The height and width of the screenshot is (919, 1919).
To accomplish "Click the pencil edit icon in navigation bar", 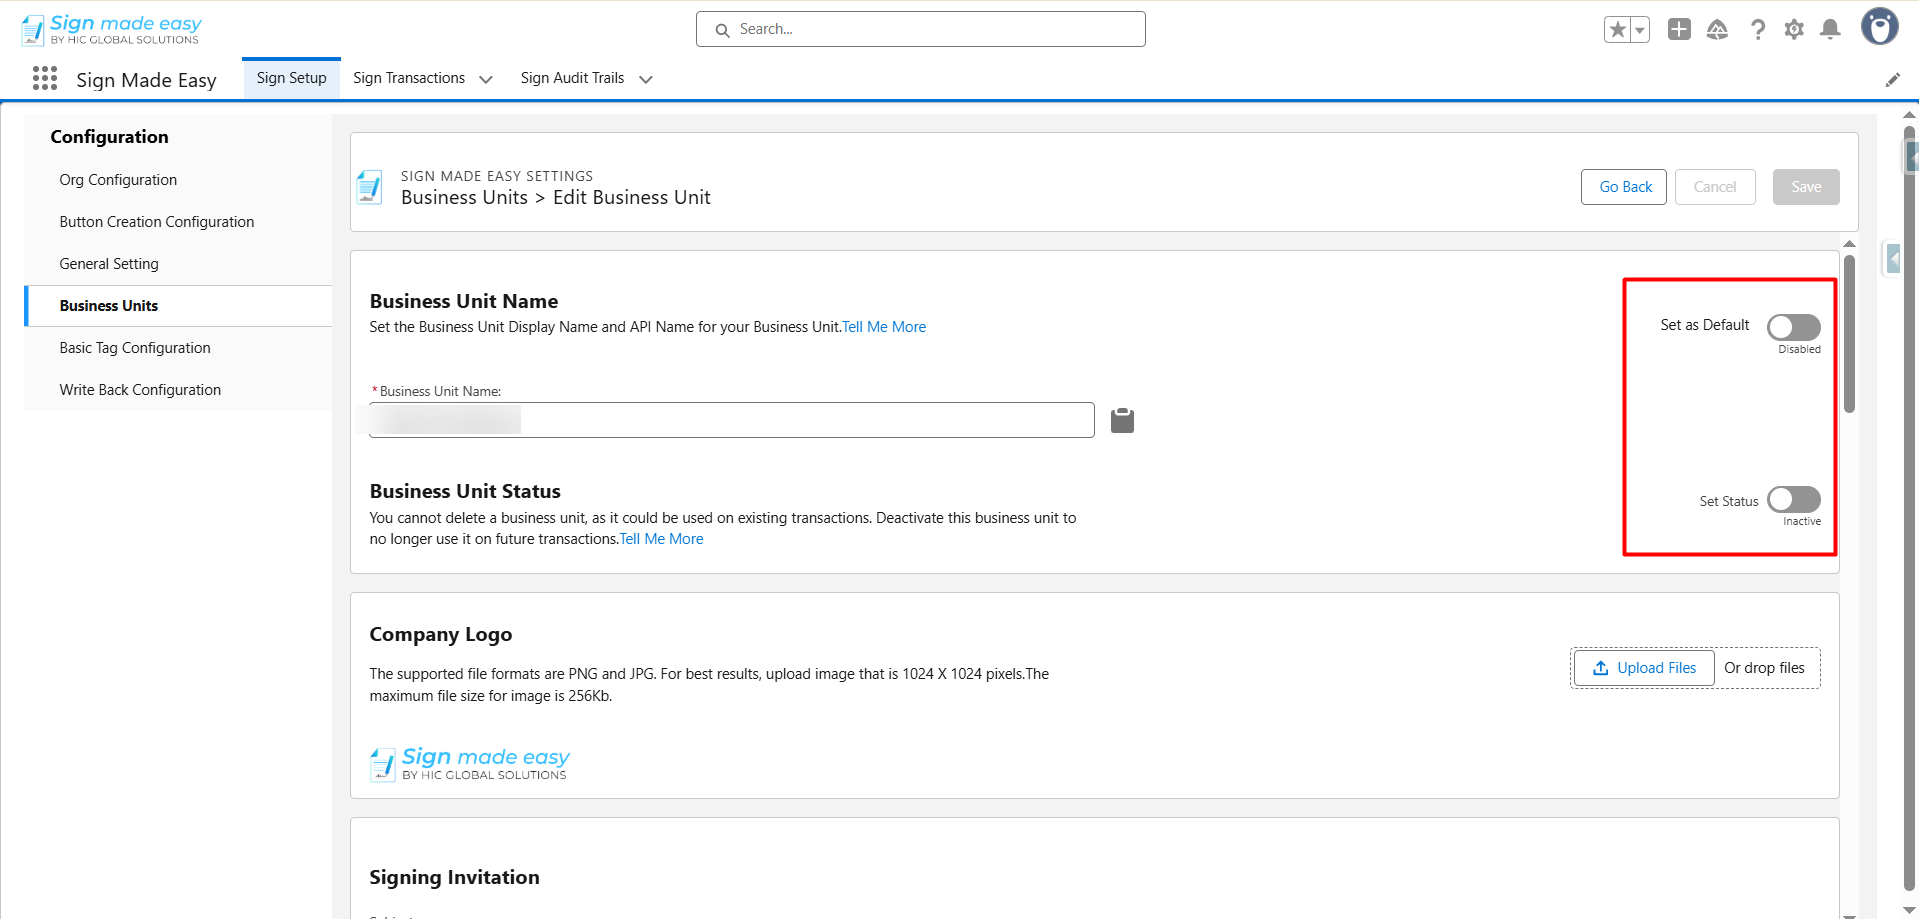I will click(x=1892, y=80).
